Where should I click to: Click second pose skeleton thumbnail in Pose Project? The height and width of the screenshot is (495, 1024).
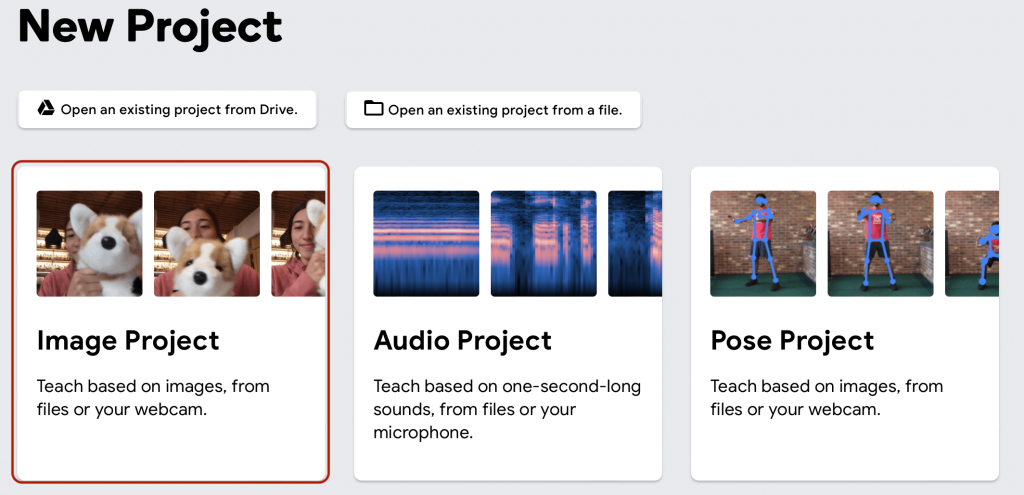tap(881, 244)
